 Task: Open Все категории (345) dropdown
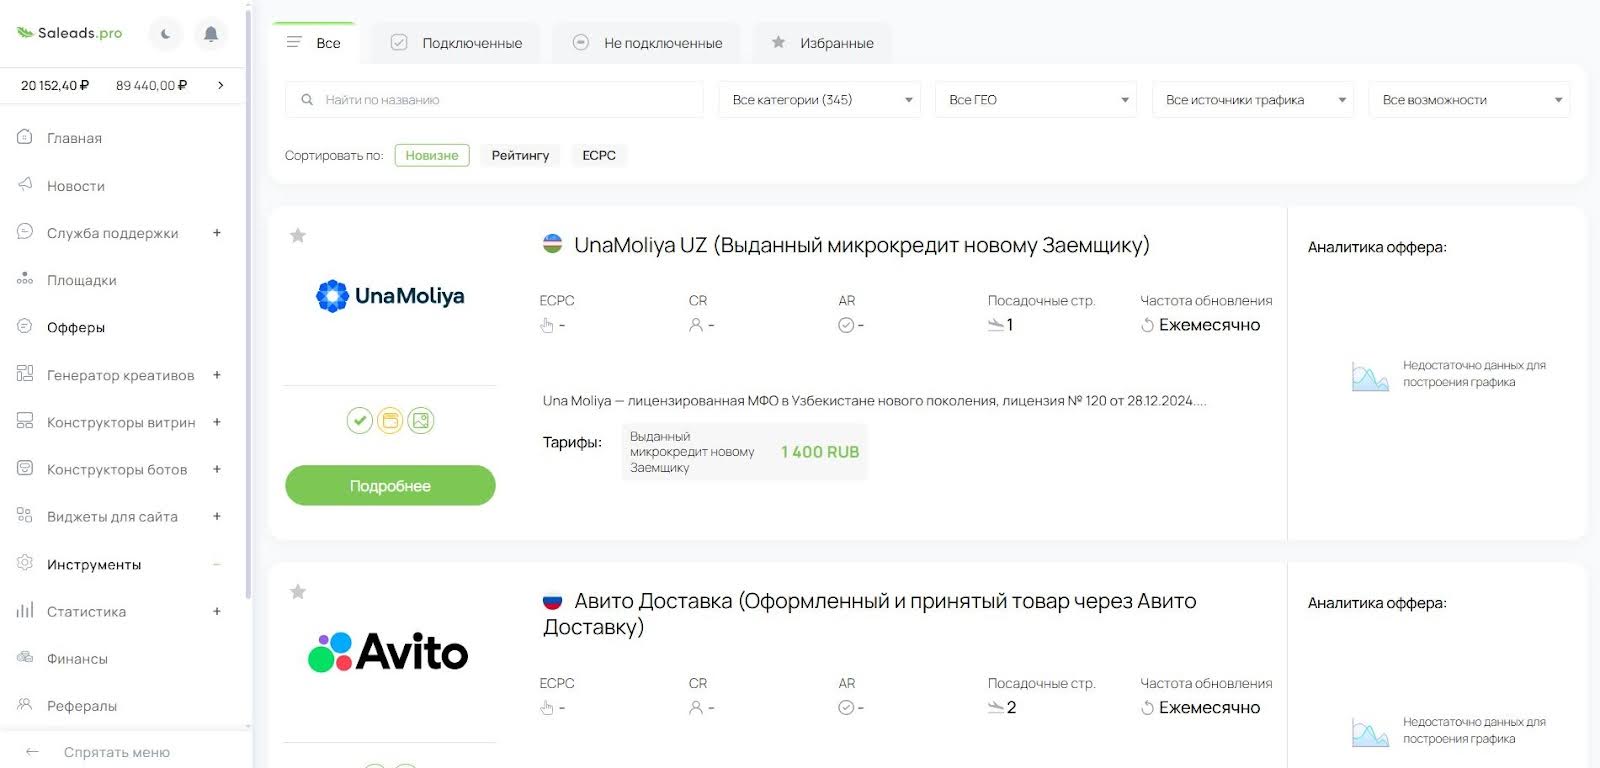(819, 100)
